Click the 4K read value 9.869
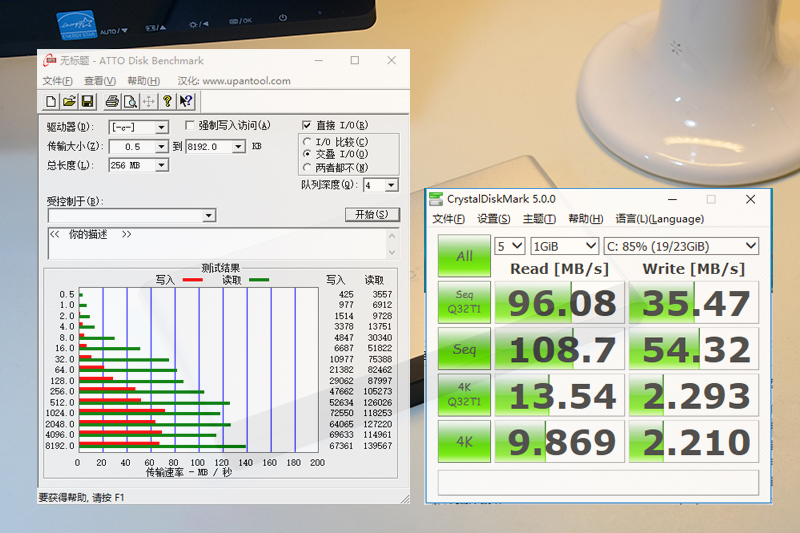 tap(560, 442)
